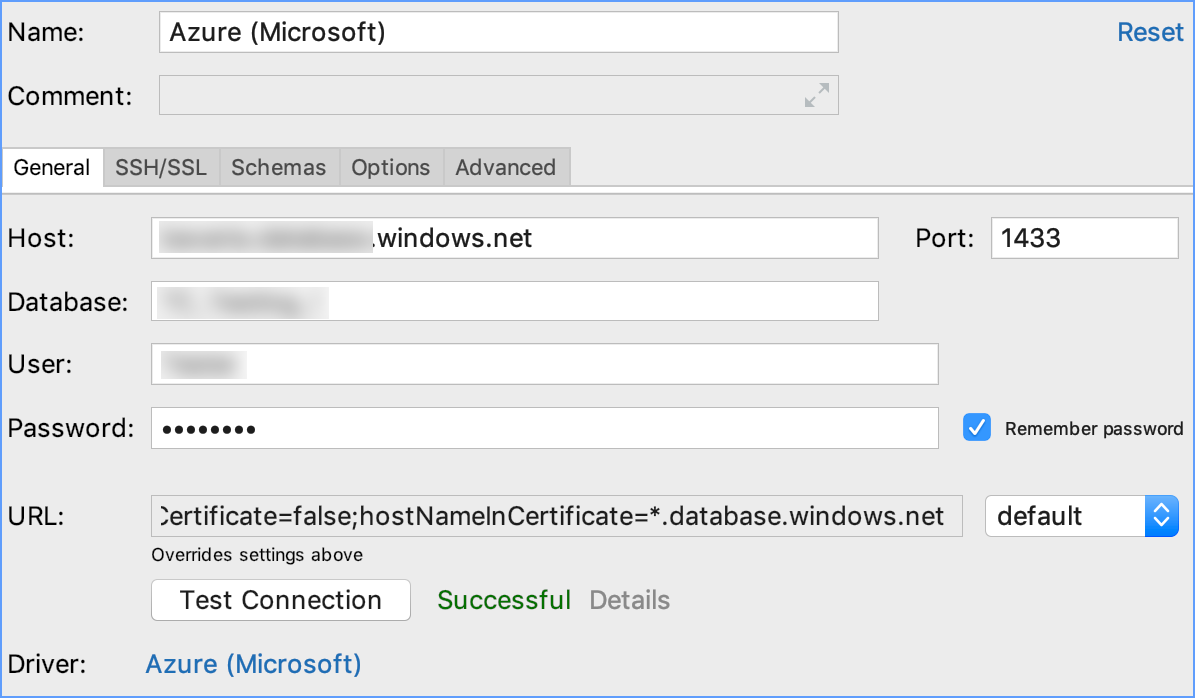Open the connection test Details link
Image resolution: width=1195 pixels, height=698 pixels.
pos(630,600)
